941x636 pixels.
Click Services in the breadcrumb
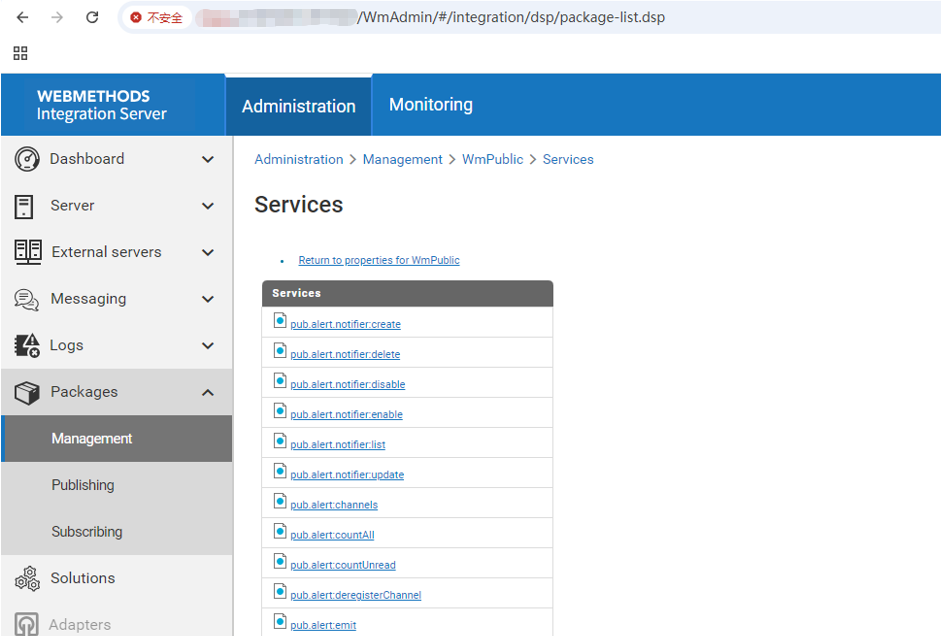click(x=568, y=160)
